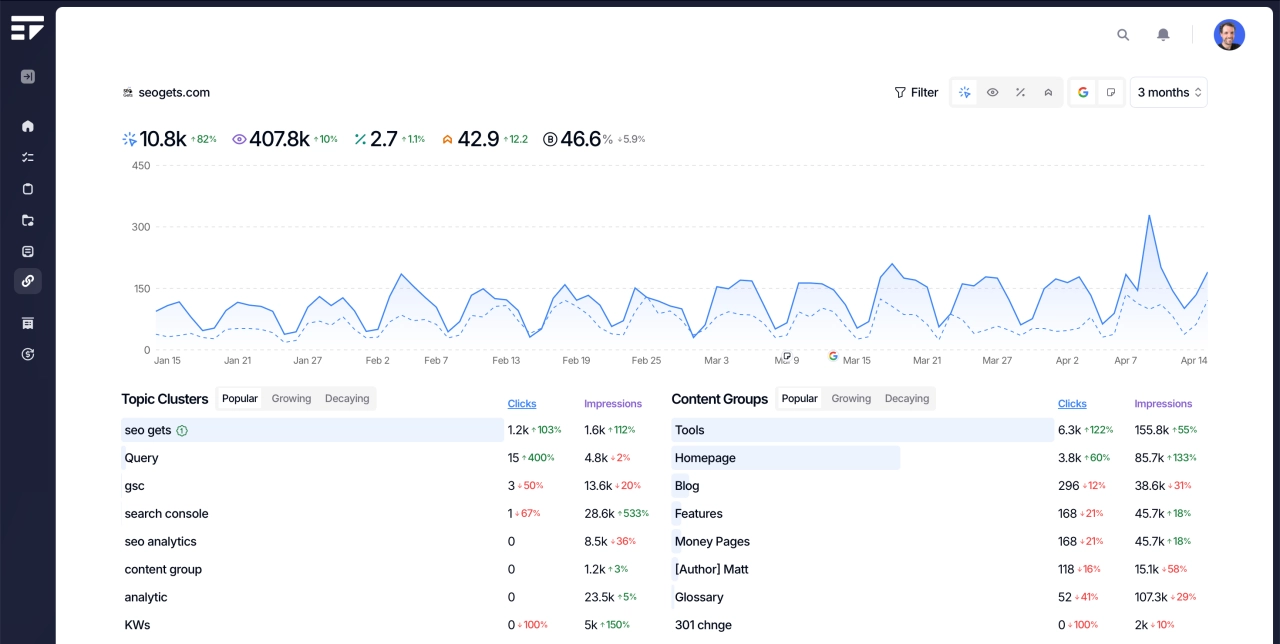The height and width of the screenshot is (644, 1280).
Task: Open the Filter menu
Action: click(916, 92)
